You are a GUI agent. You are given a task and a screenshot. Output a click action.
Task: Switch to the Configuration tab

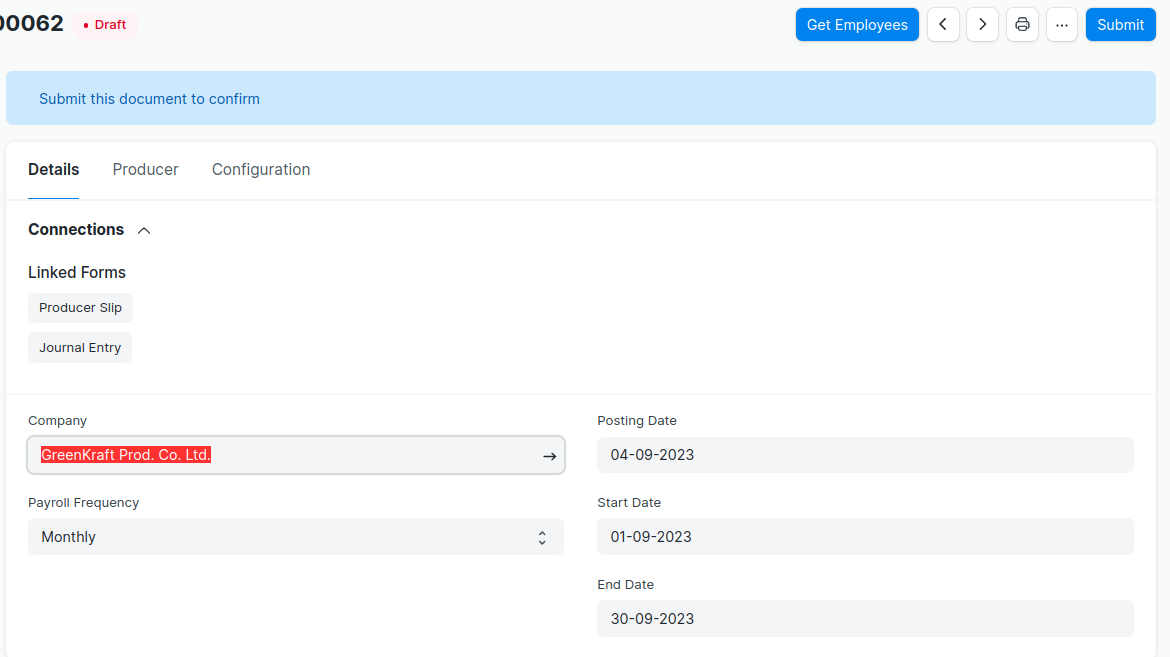pyautogui.click(x=261, y=170)
